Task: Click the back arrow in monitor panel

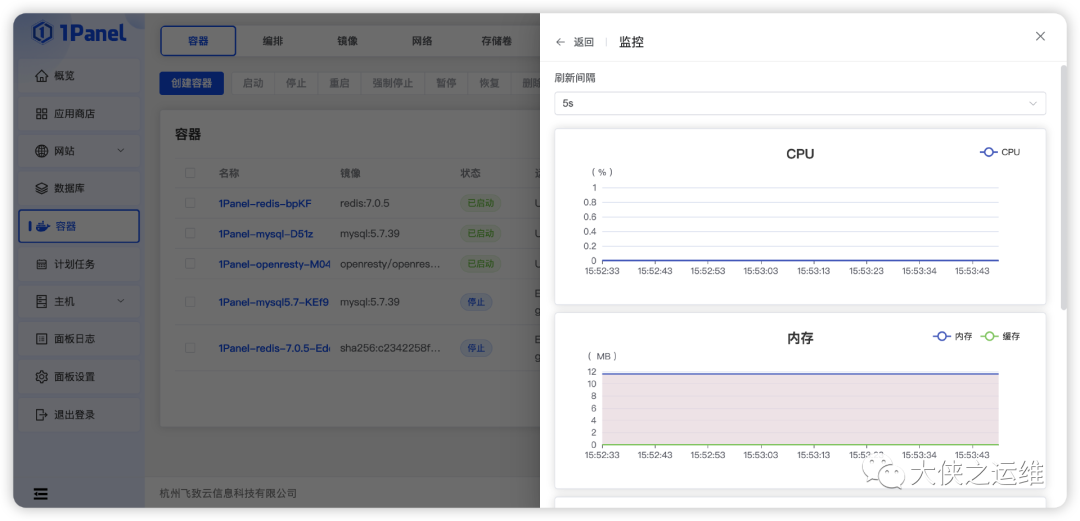Action: 561,42
